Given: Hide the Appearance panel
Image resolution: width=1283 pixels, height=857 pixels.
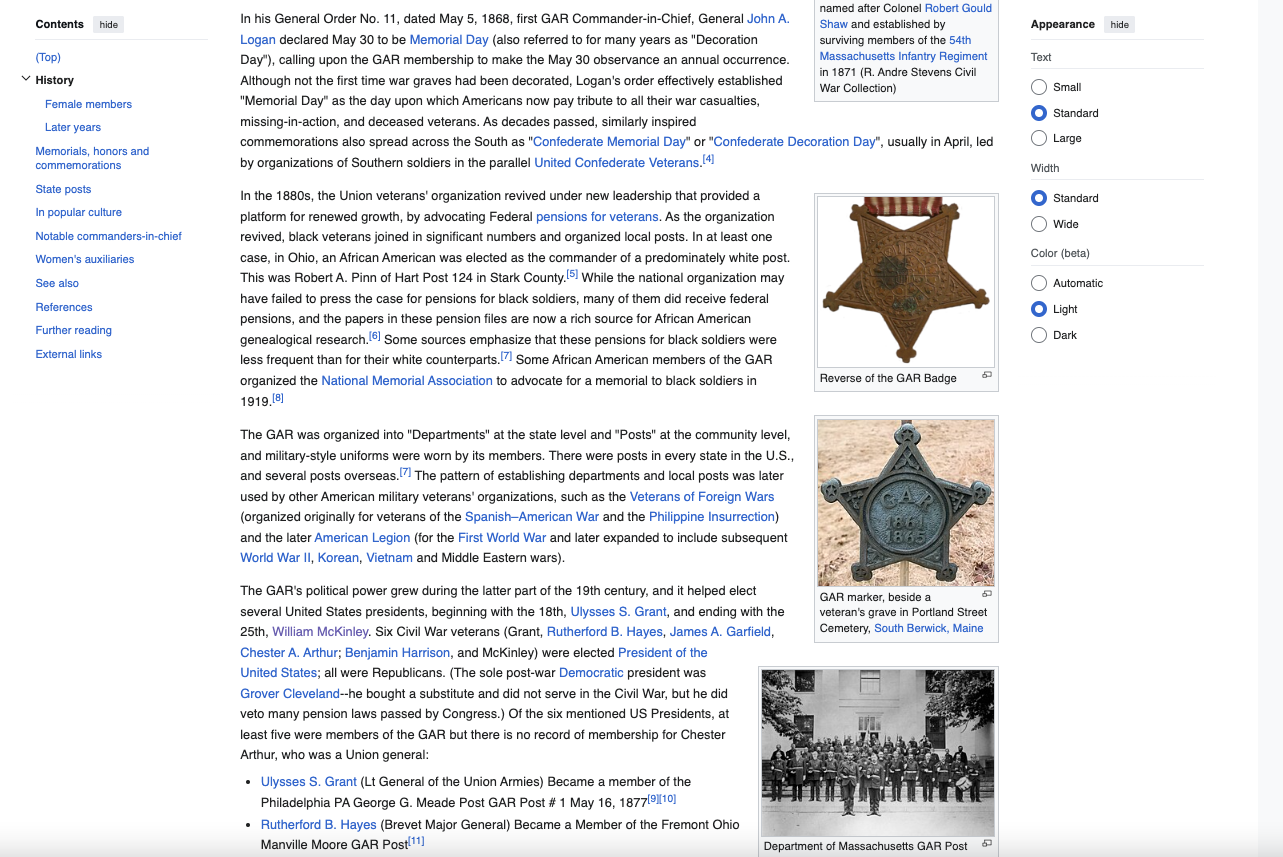Looking at the screenshot, I should (1120, 24).
